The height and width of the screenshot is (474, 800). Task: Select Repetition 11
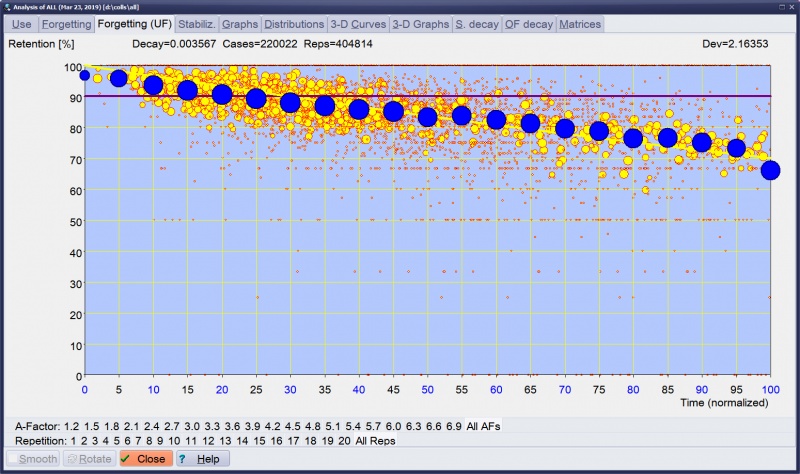(191, 441)
